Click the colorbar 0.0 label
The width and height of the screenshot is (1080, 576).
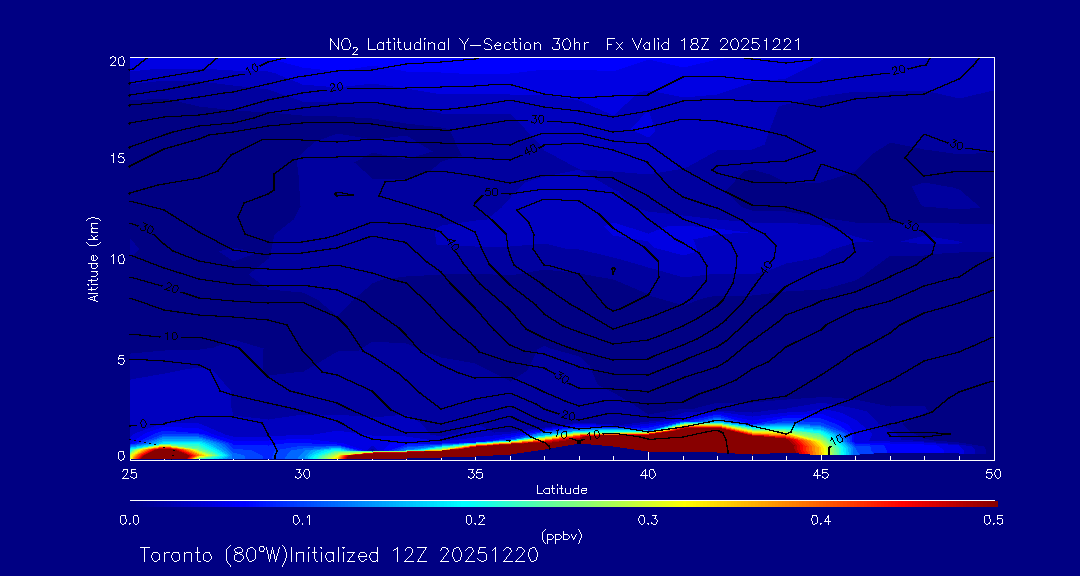pyautogui.click(x=130, y=520)
